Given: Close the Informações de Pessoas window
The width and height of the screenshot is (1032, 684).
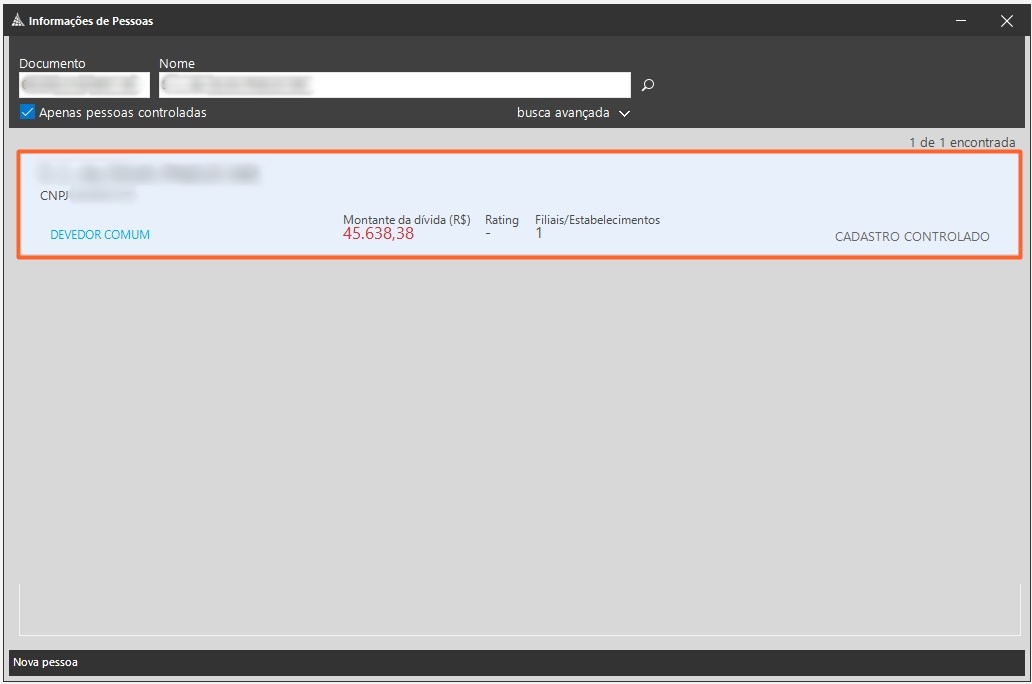Looking at the screenshot, I should tap(1007, 21).
